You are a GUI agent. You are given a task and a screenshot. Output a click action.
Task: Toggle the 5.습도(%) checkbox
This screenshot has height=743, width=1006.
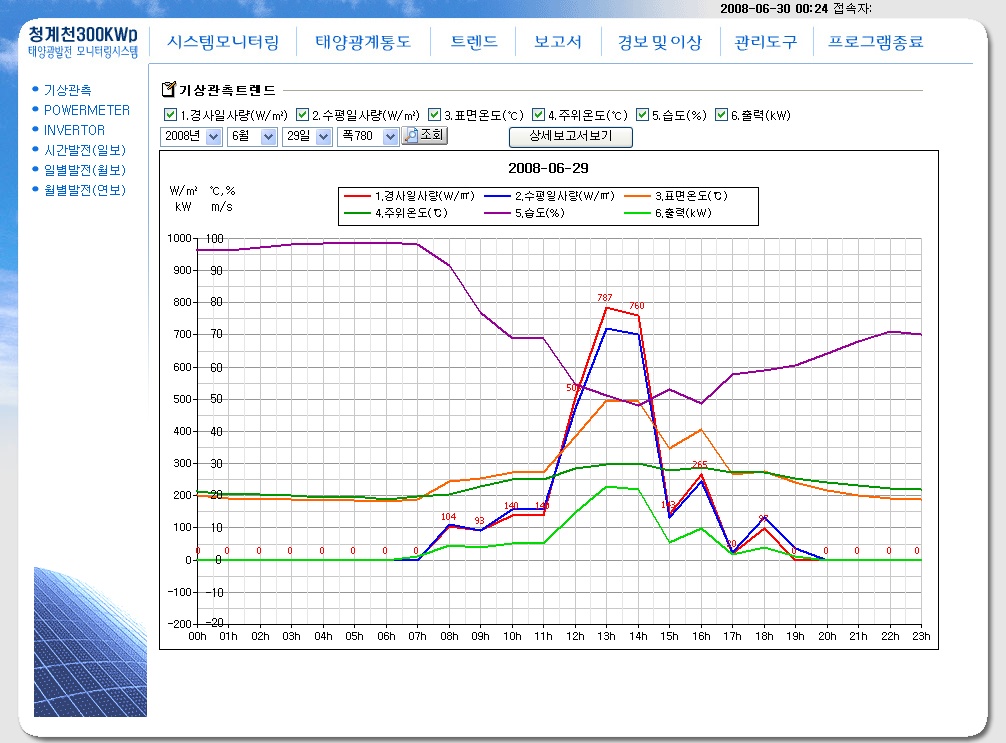[643, 115]
